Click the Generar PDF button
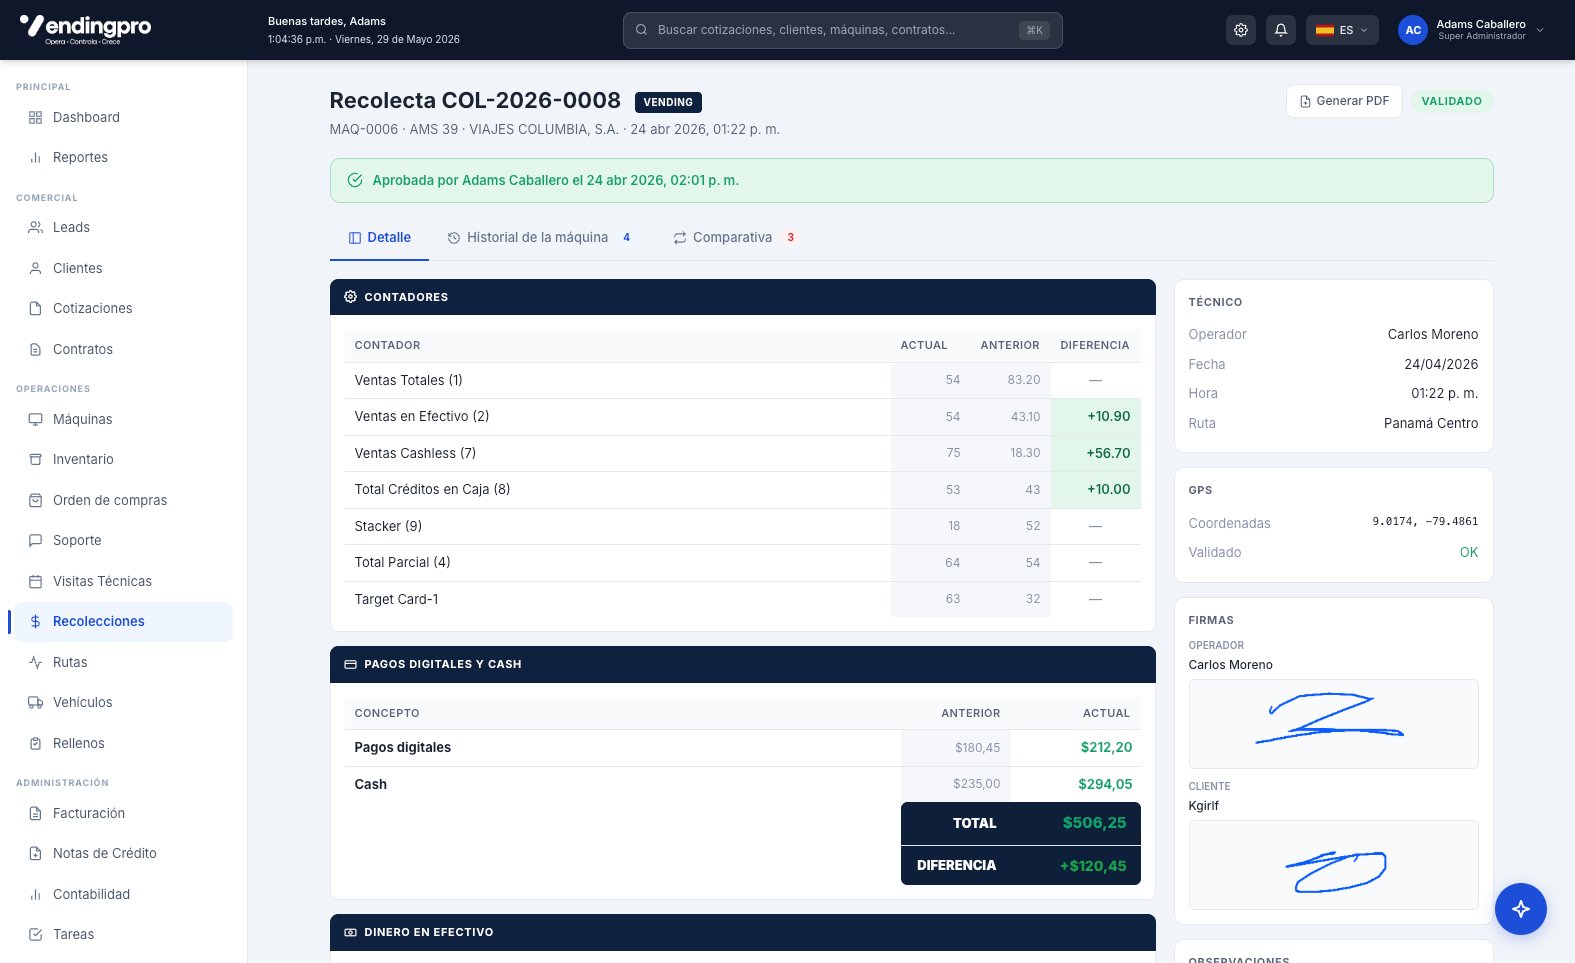Image resolution: width=1575 pixels, height=963 pixels. [1344, 101]
